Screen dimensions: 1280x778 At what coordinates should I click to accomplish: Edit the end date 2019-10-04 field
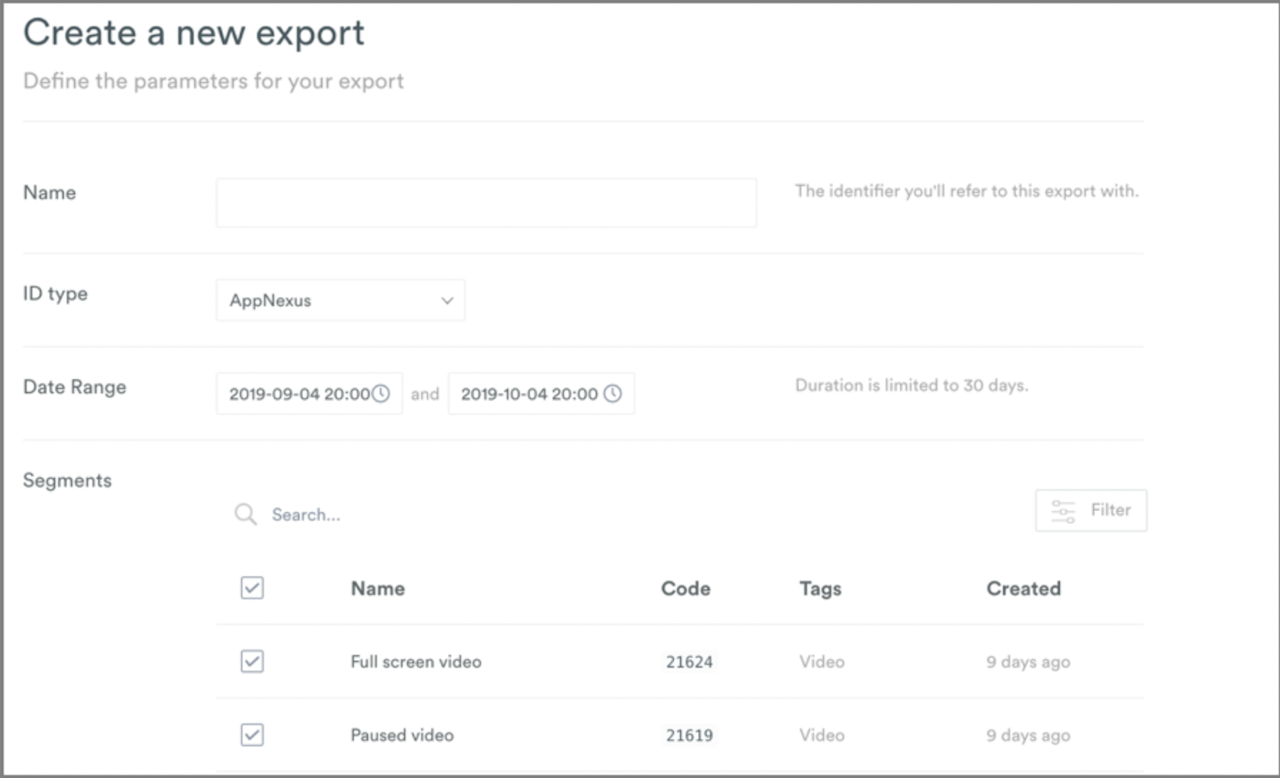point(529,394)
